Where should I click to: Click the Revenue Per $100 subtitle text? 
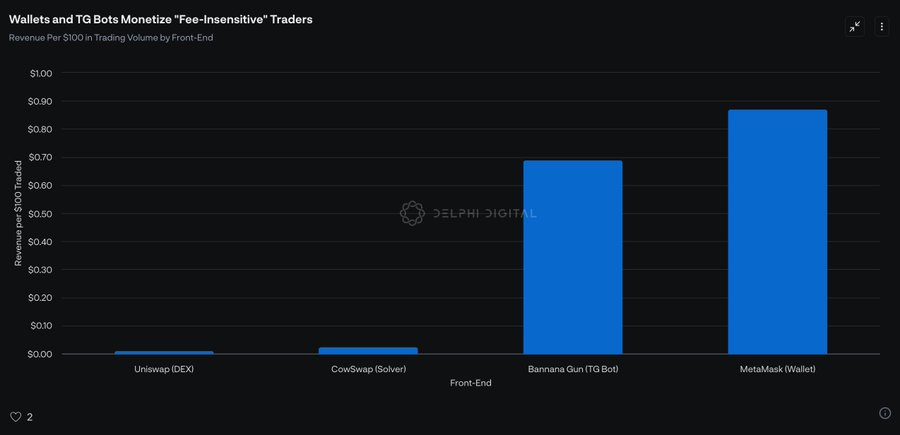(111, 38)
